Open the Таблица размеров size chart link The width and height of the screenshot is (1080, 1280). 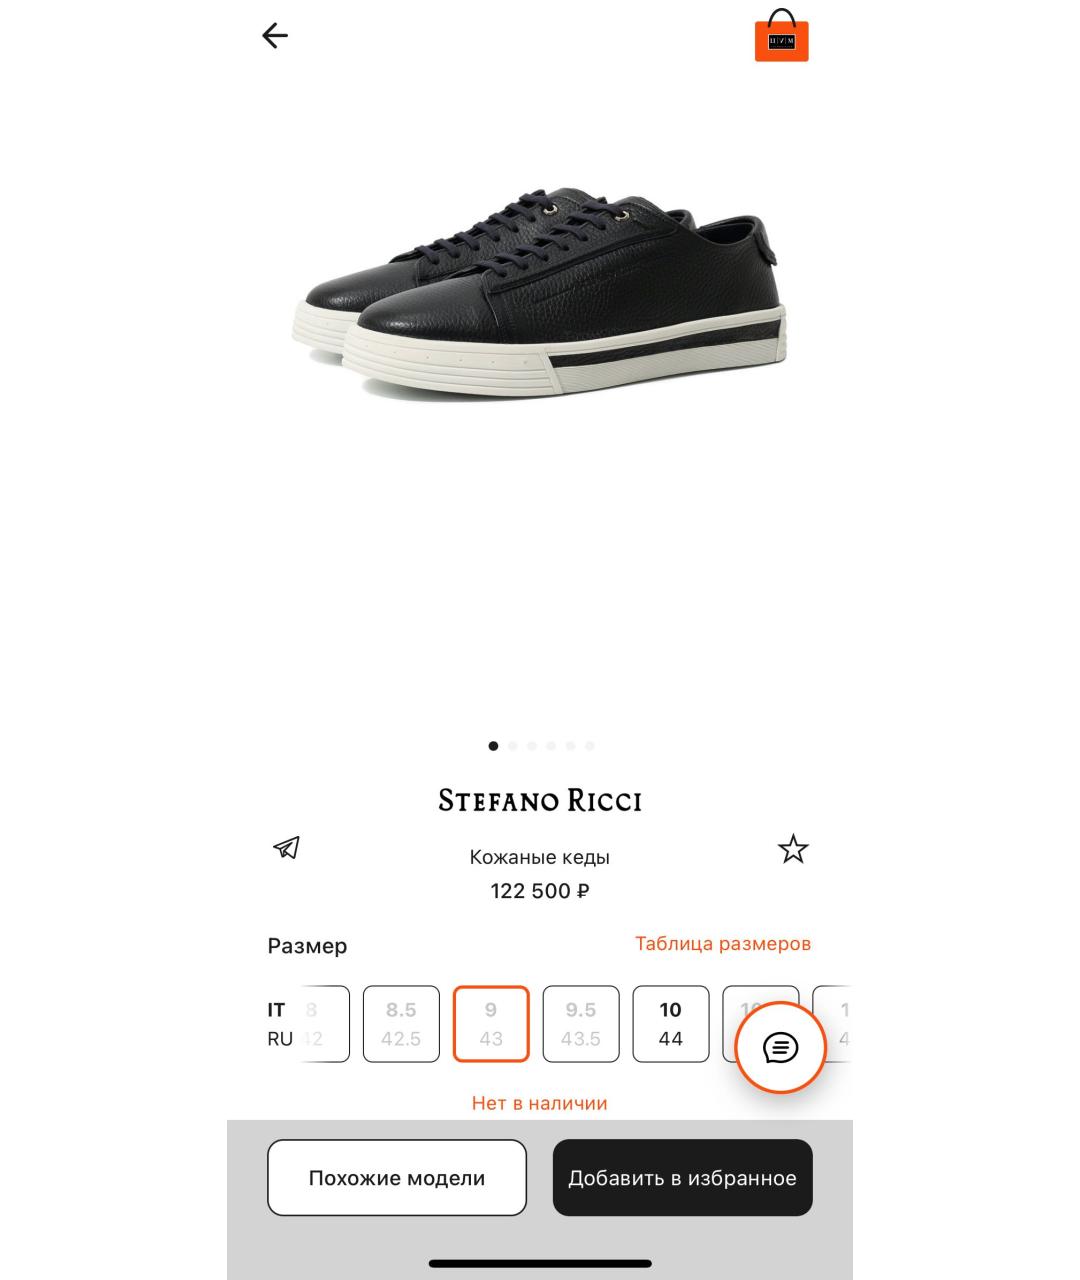(723, 943)
